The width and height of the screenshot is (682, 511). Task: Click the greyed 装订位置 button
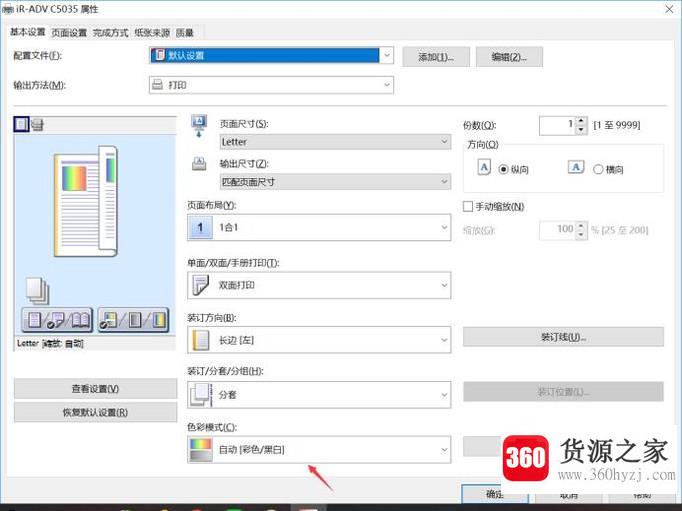click(563, 392)
